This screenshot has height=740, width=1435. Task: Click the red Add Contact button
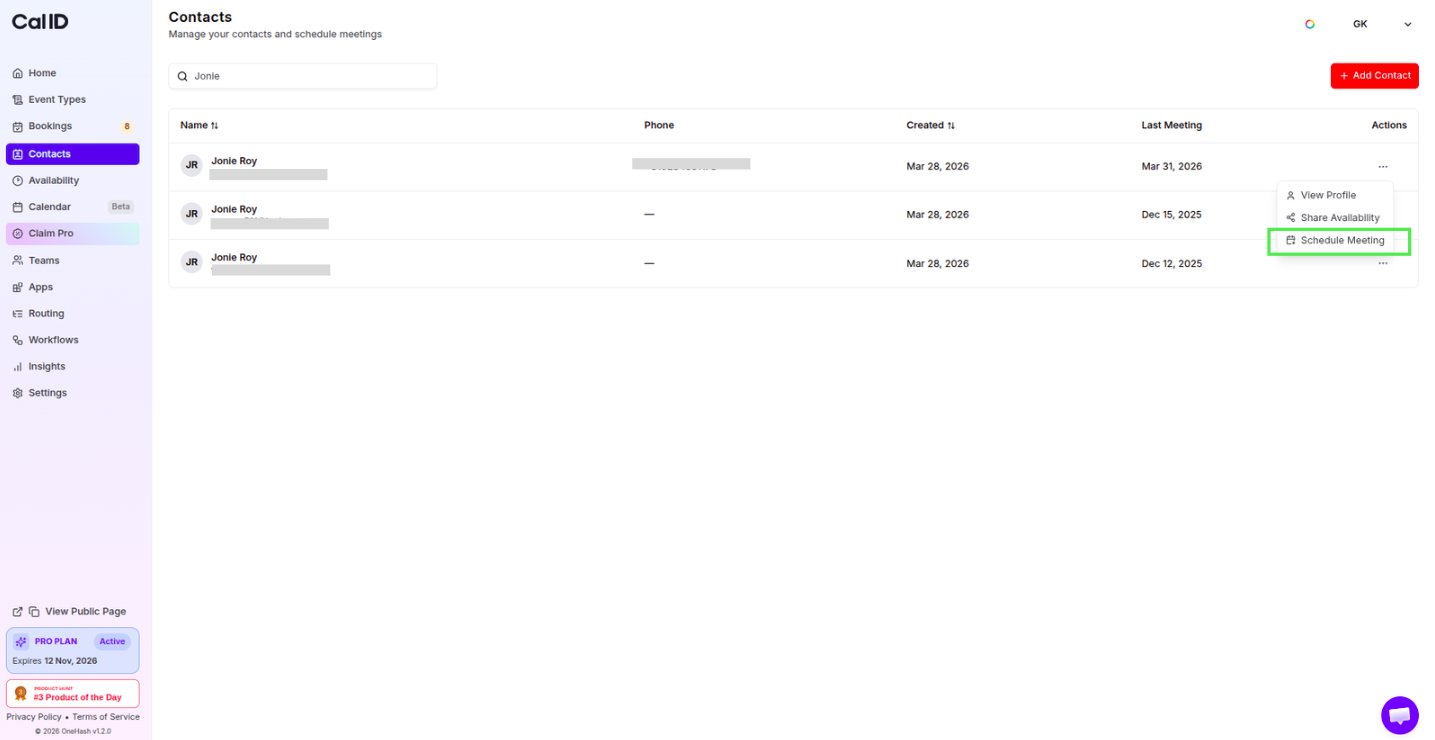pos(1374,76)
